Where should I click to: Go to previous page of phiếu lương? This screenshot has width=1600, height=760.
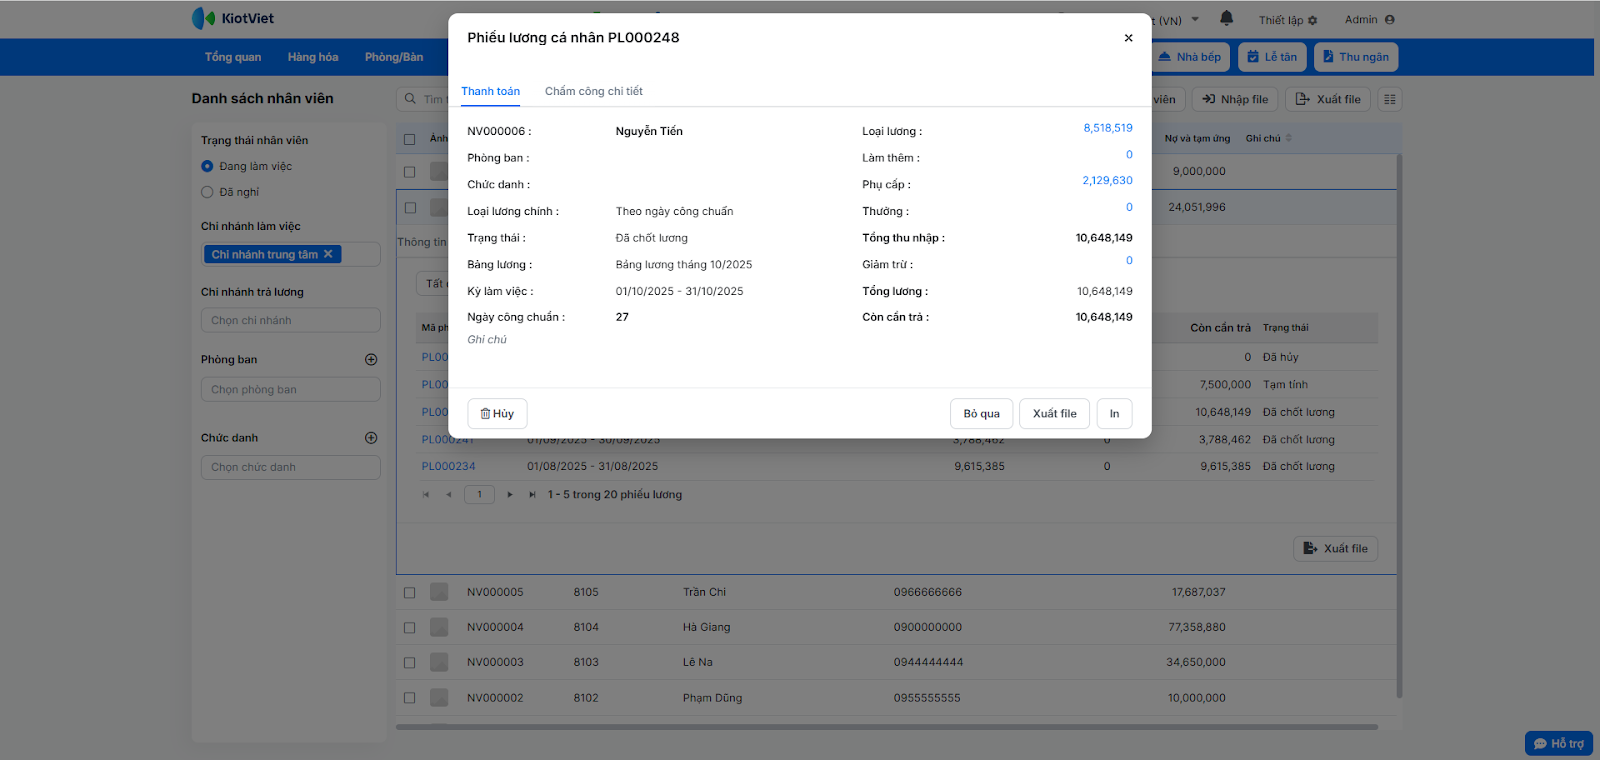[x=449, y=495]
